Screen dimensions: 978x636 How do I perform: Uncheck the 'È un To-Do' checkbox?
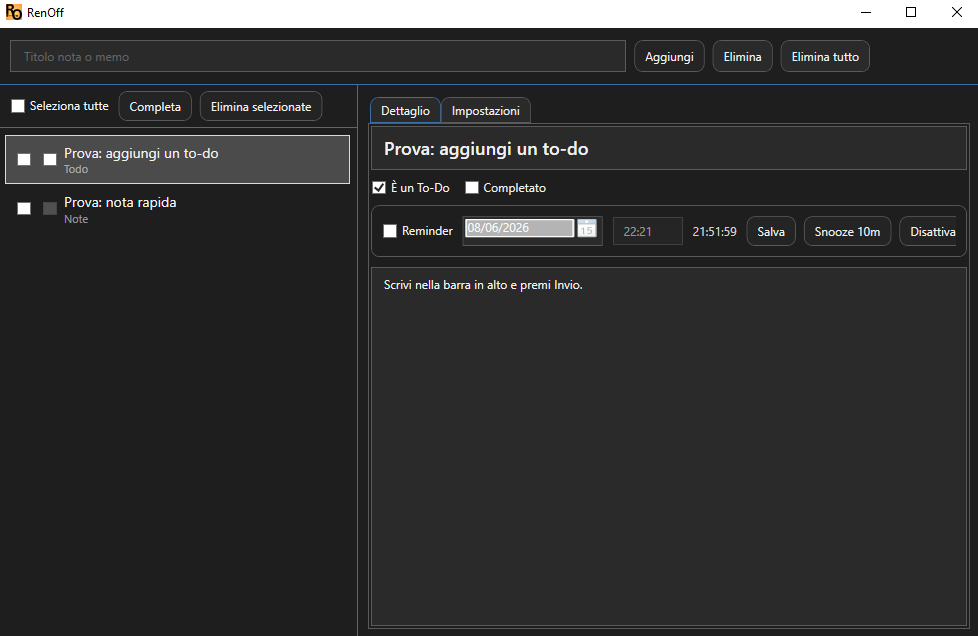tap(379, 188)
